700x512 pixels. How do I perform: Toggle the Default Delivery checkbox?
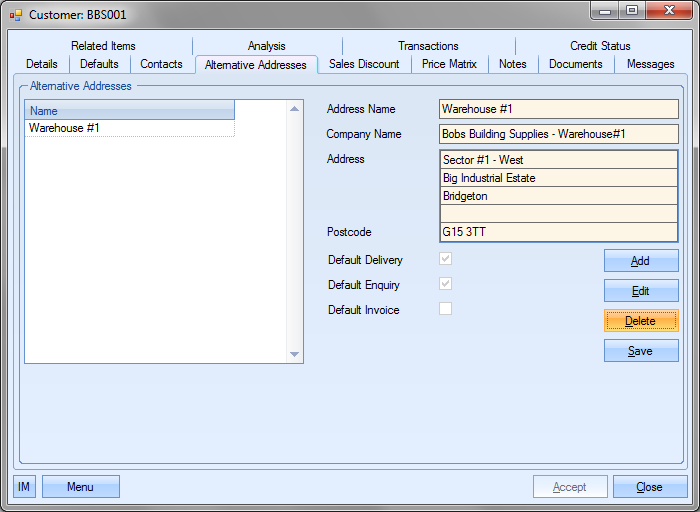click(446, 259)
